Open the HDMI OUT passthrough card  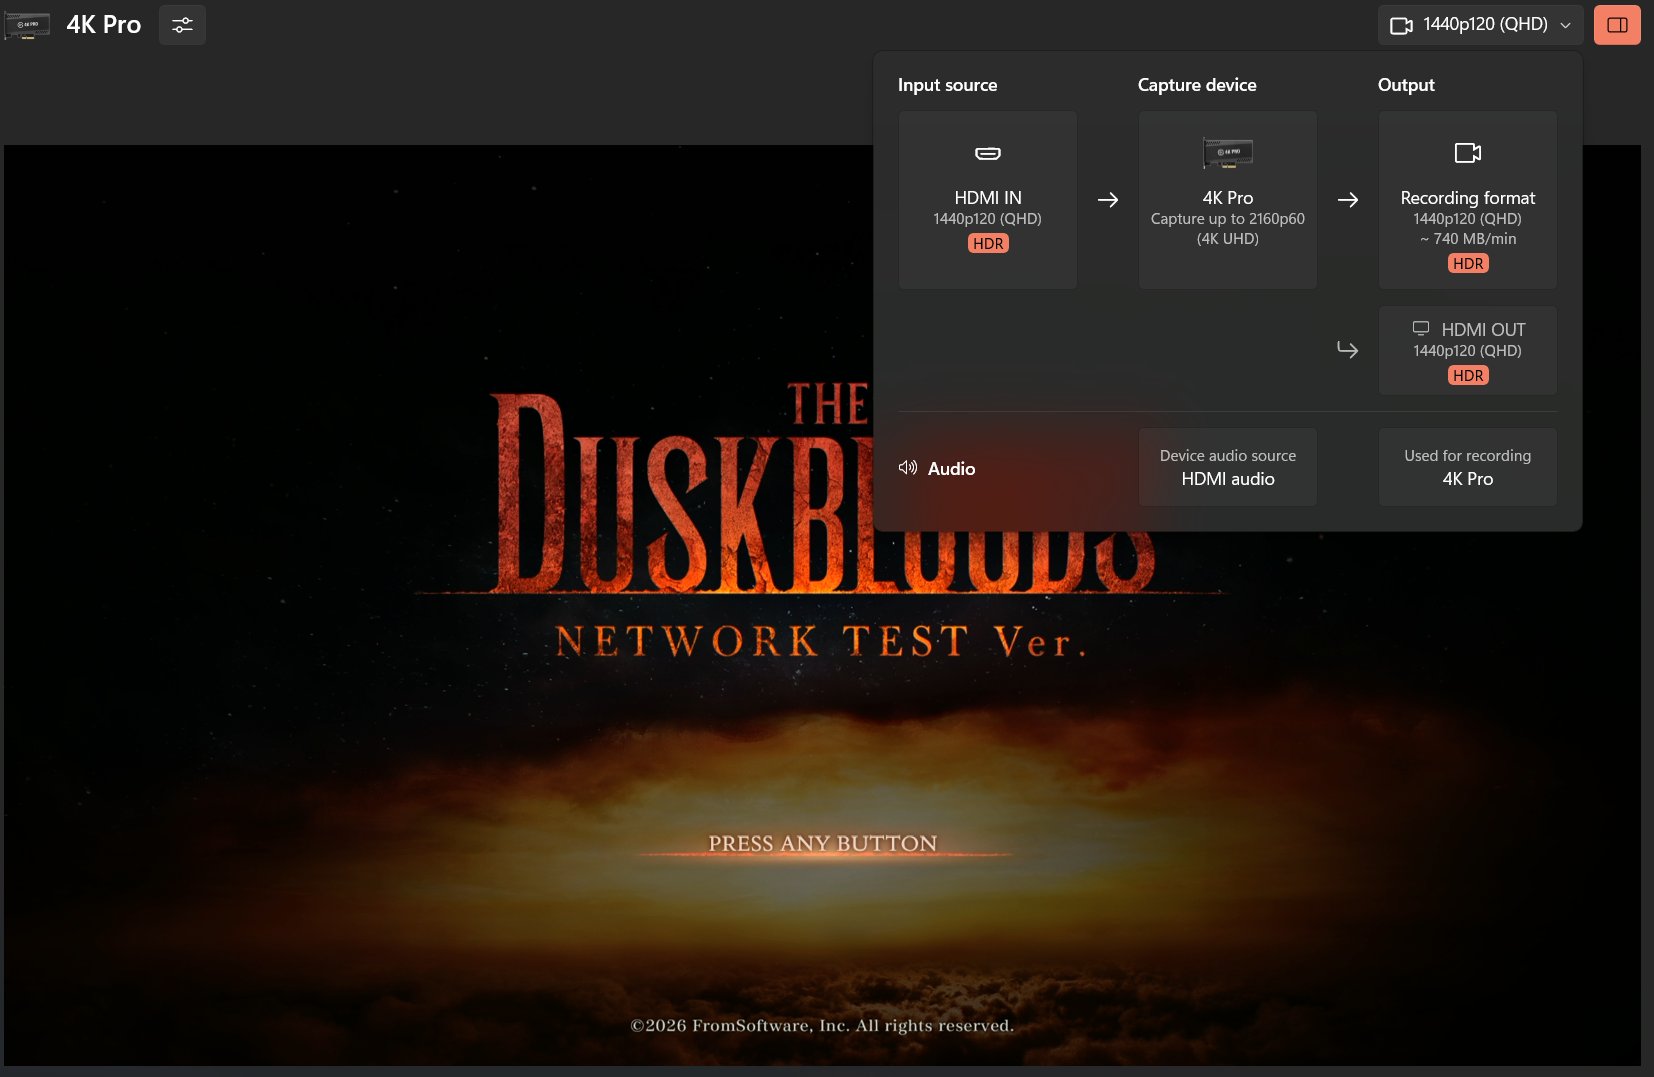pos(1468,350)
